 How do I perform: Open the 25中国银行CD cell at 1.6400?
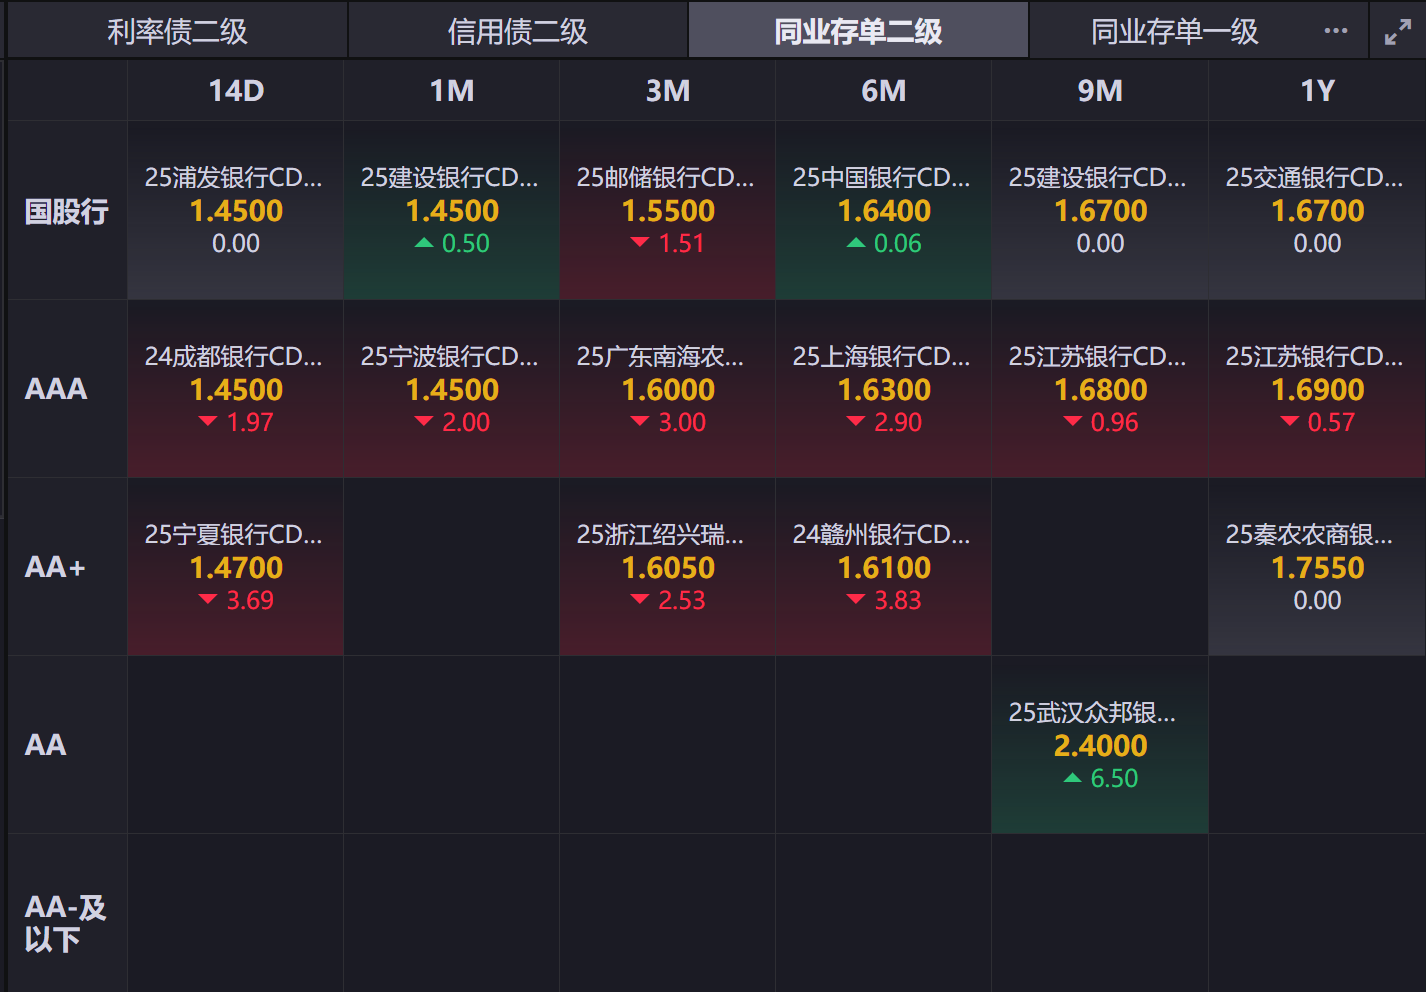pyautogui.click(x=884, y=211)
